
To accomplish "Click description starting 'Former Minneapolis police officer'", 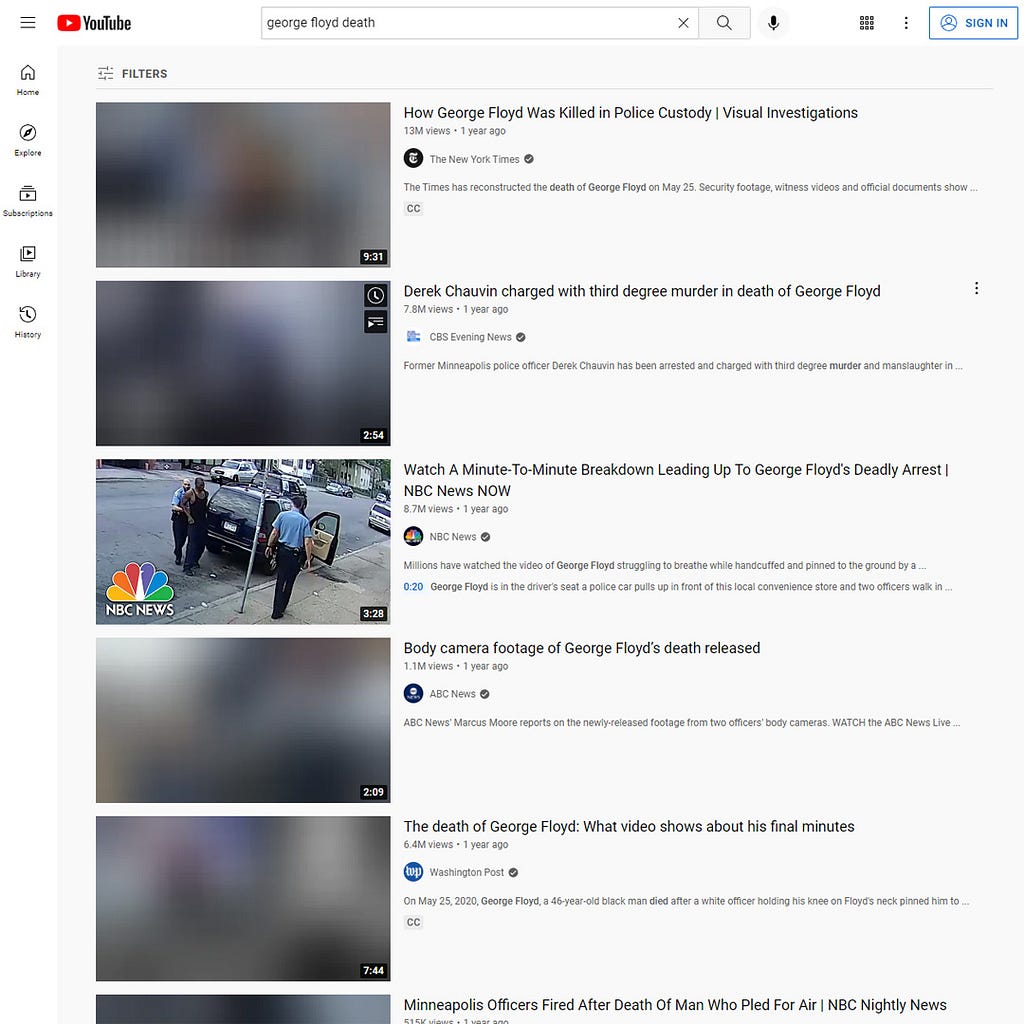I will pyautogui.click(x=682, y=366).
